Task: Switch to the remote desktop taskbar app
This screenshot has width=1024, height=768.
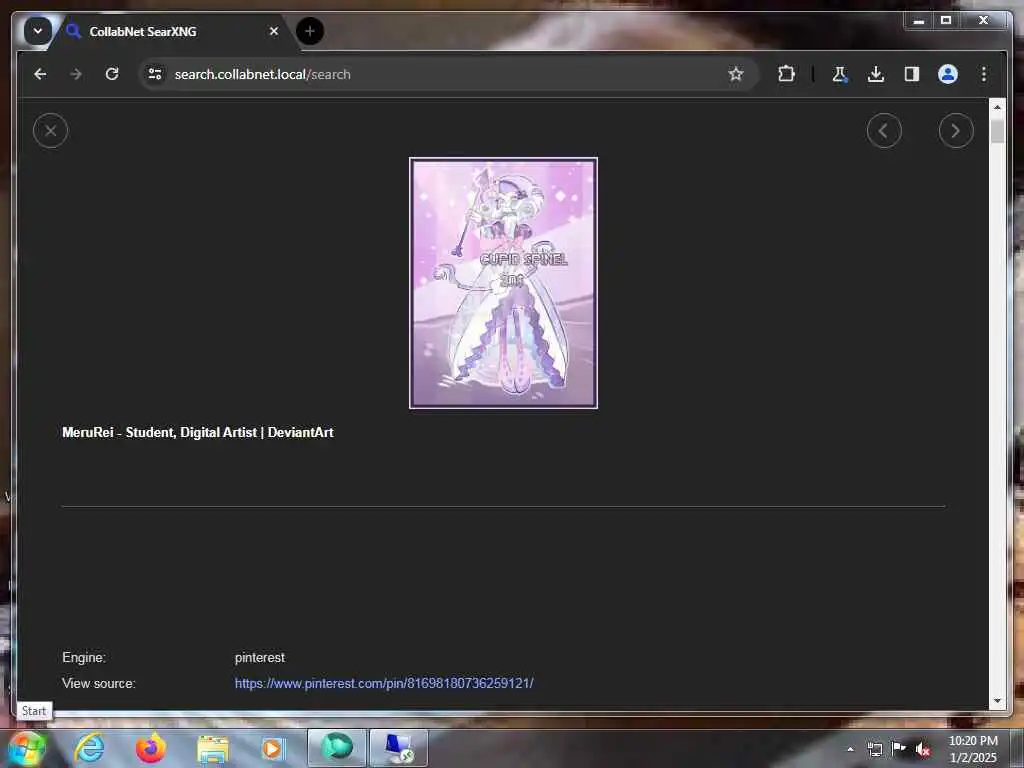Action: [398, 748]
